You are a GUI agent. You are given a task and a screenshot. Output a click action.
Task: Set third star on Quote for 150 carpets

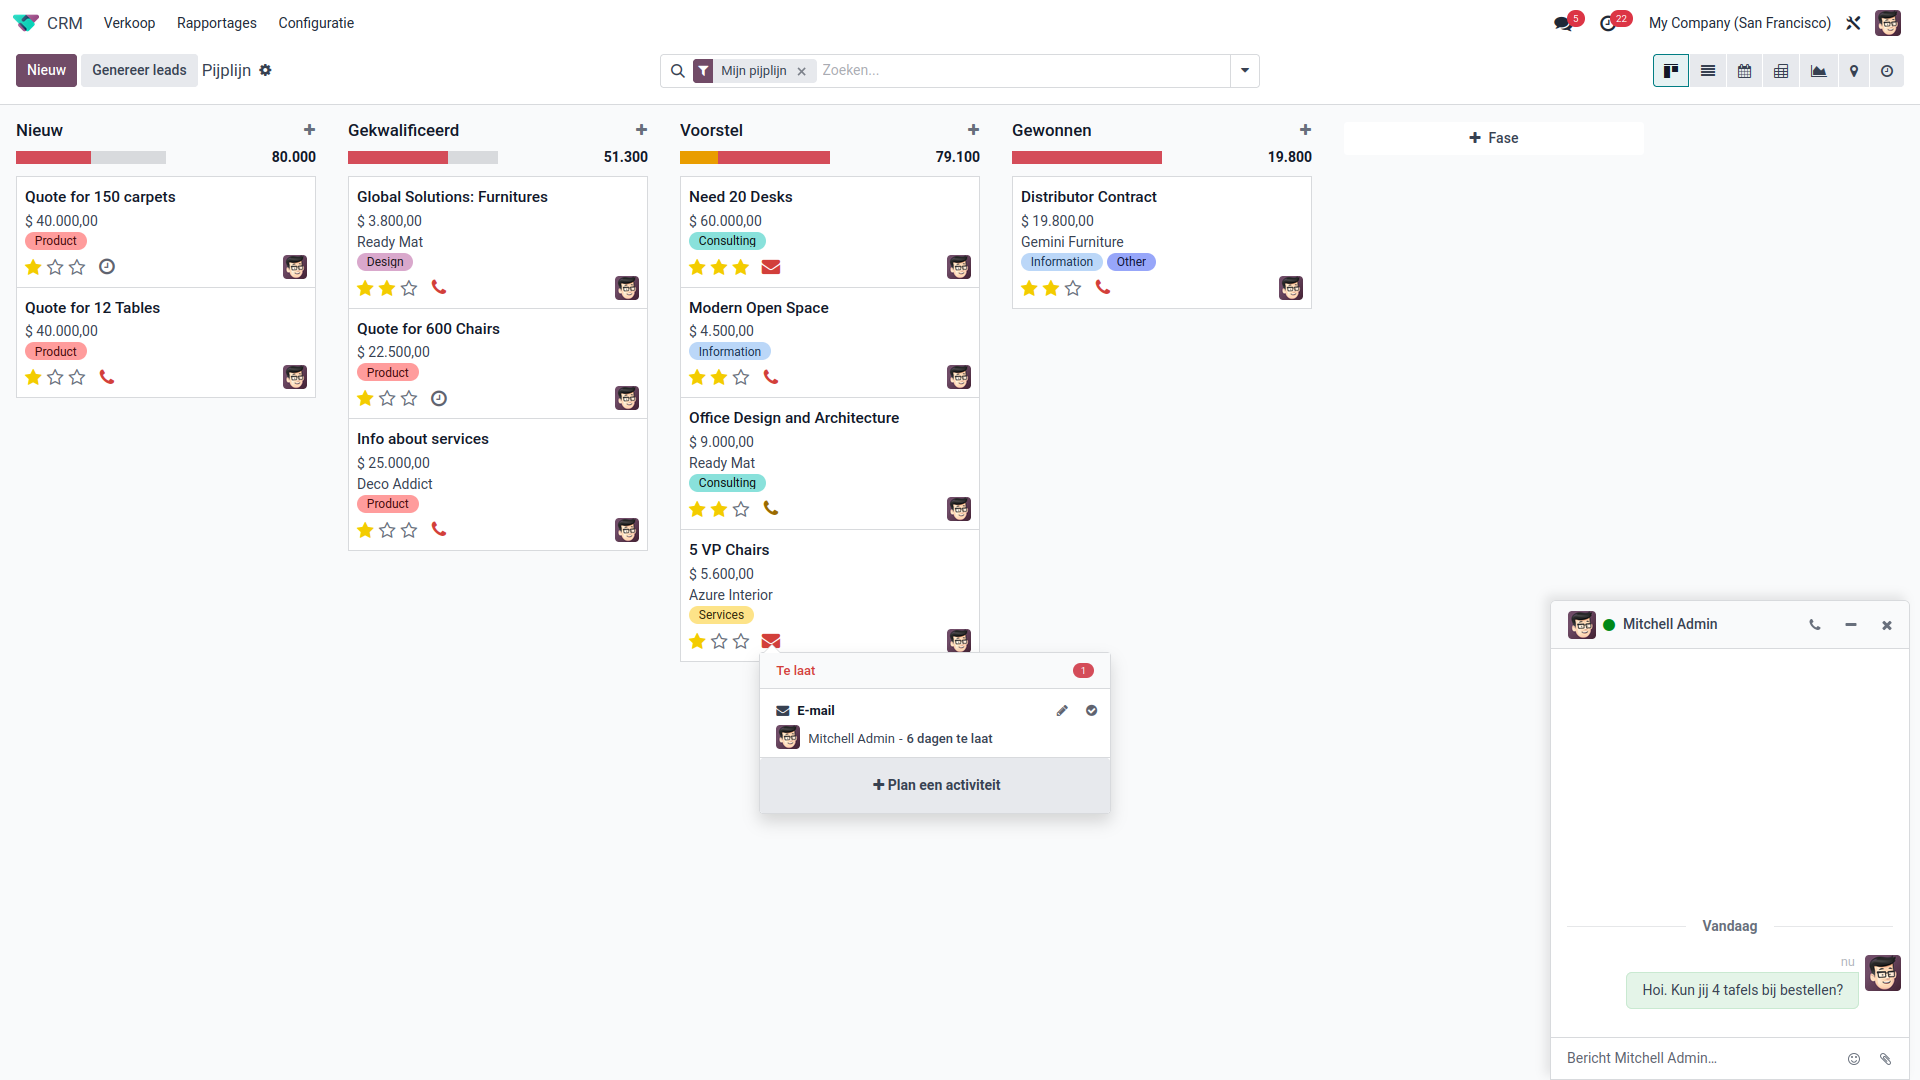(77, 267)
